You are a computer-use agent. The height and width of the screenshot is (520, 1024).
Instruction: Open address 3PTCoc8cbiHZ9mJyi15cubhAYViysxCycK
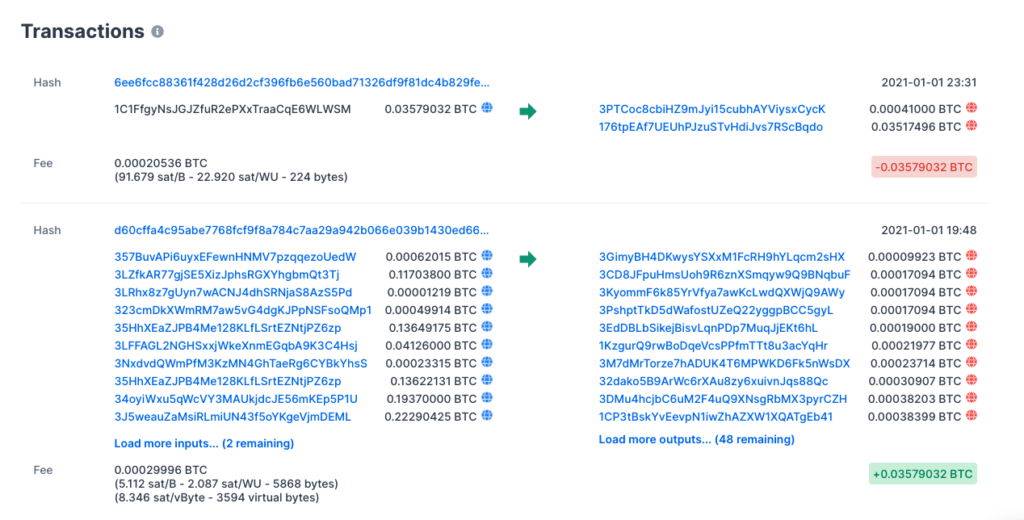712,109
